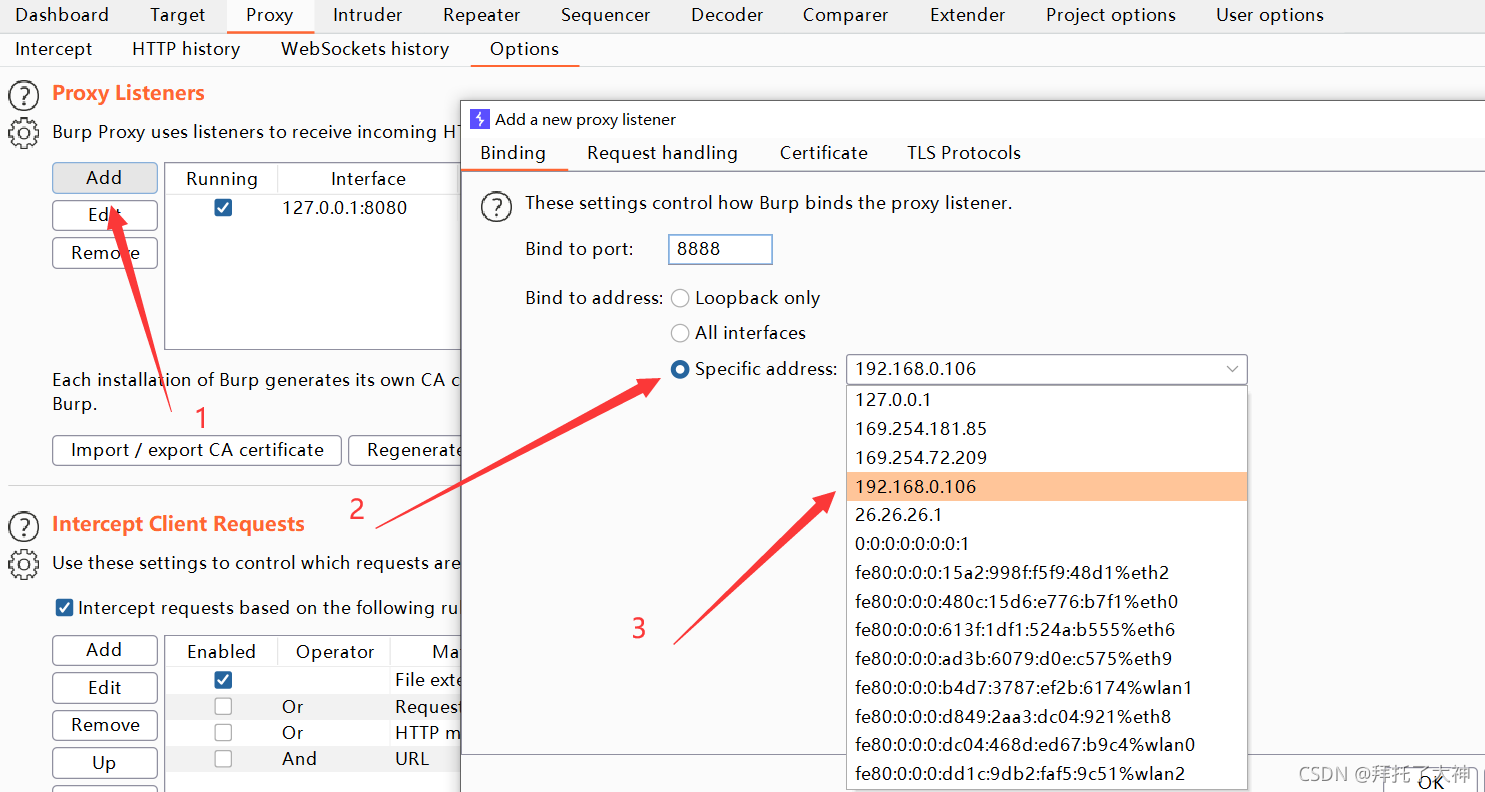
Task: Open the Repeater tab
Action: [482, 15]
